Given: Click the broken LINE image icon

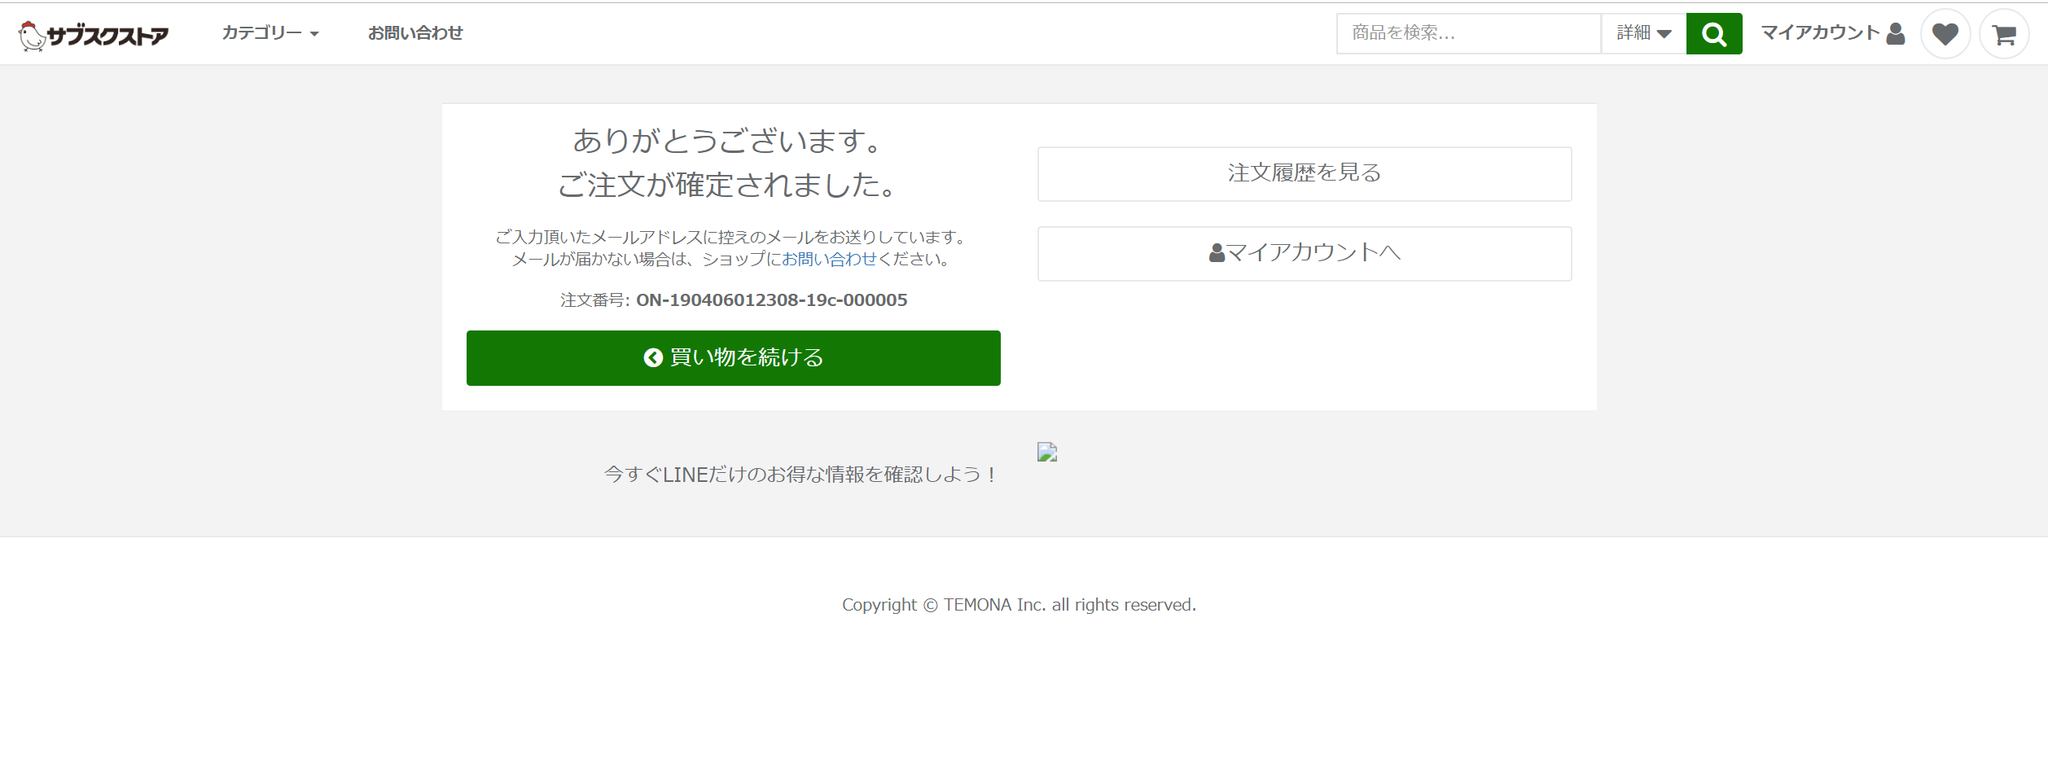Looking at the screenshot, I should point(1047,452).
